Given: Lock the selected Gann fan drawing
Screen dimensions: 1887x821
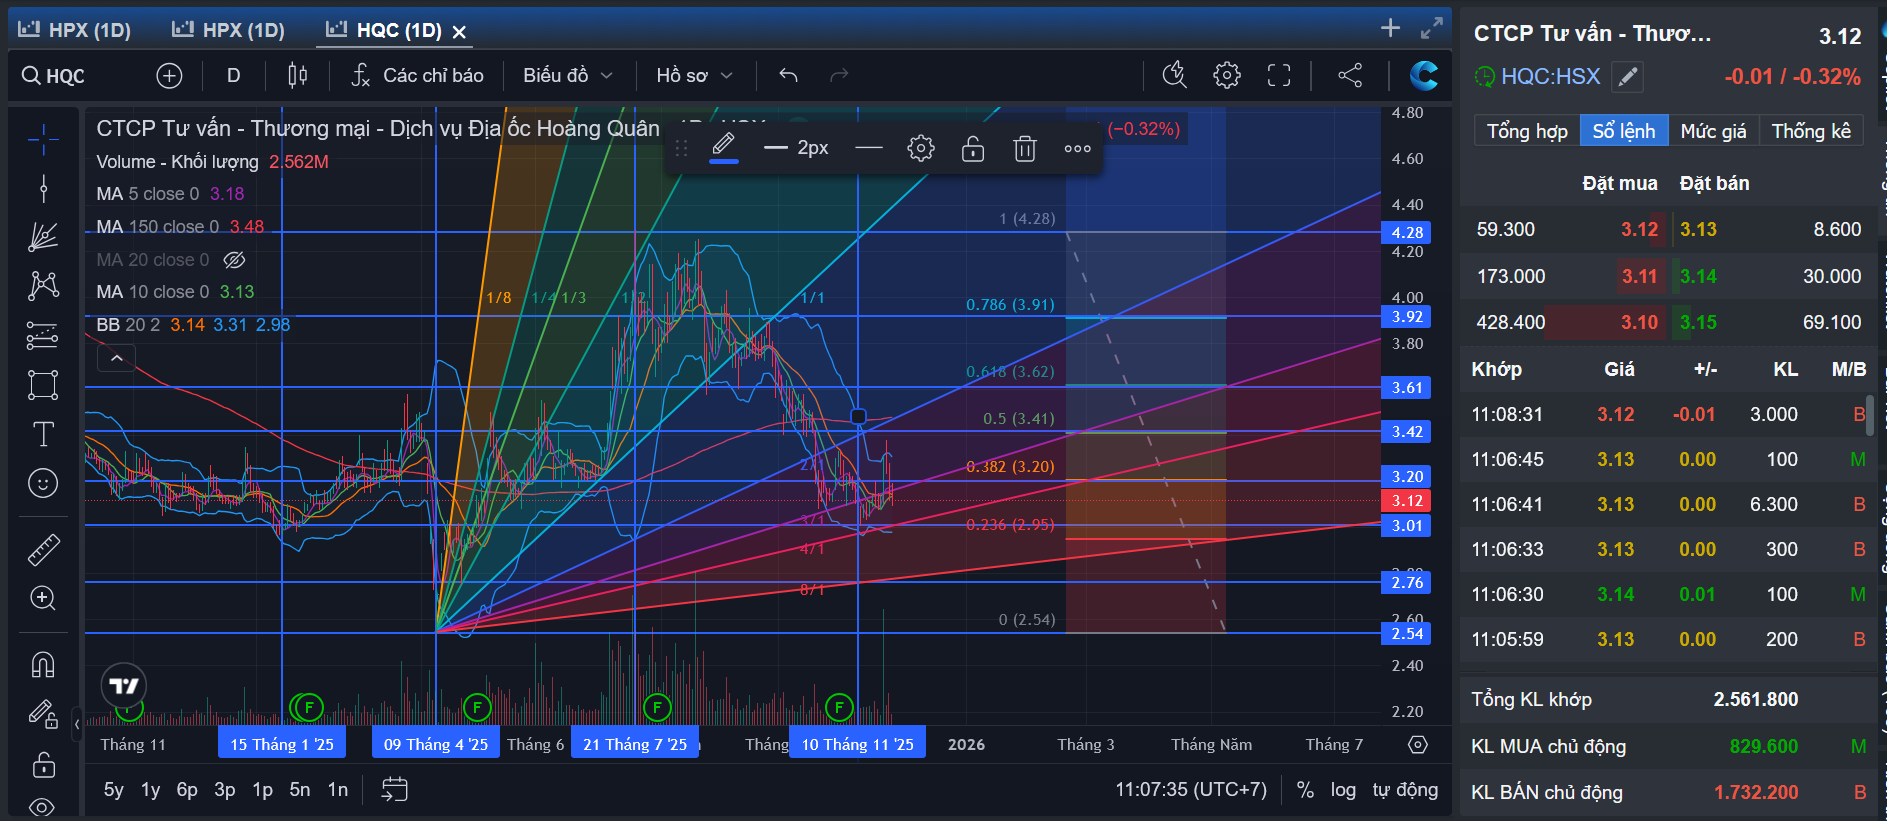Looking at the screenshot, I should pyautogui.click(x=973, y=149).
